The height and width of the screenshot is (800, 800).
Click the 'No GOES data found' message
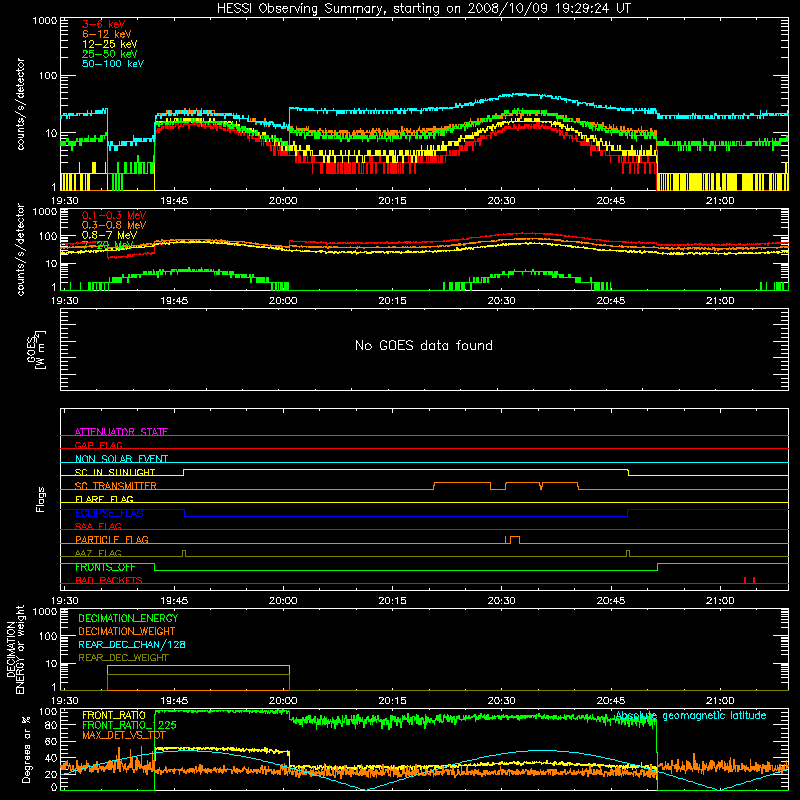[x=424, y=345]
